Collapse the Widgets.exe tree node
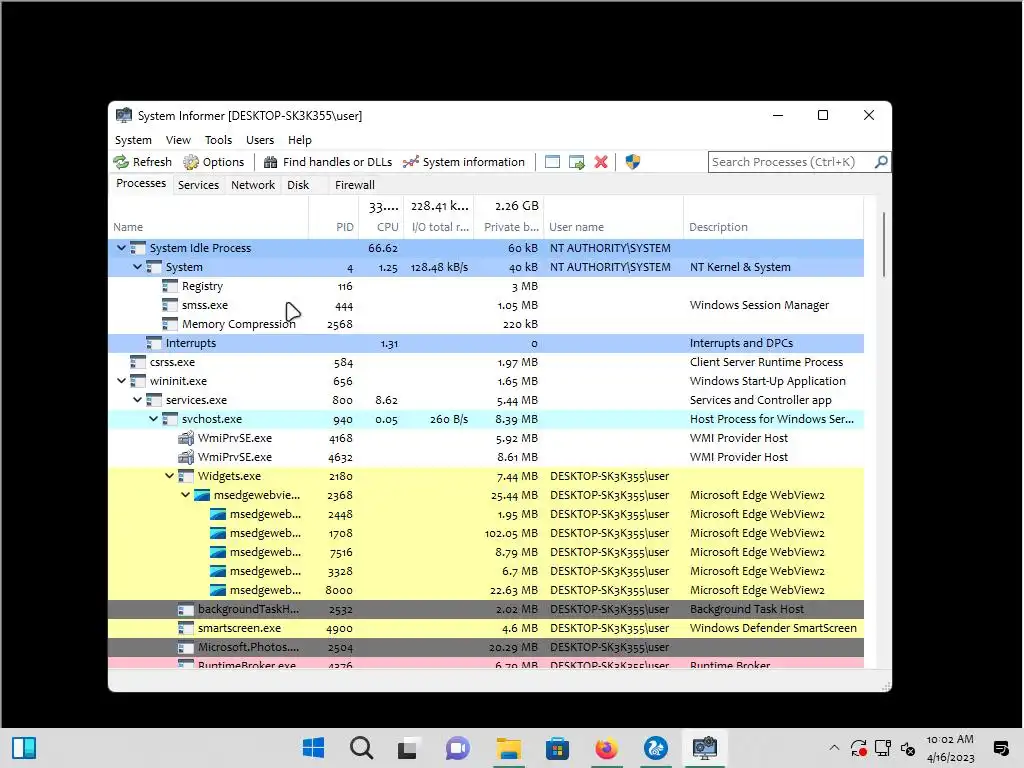Screen dimensions: 1024x768 coord(169,475)
